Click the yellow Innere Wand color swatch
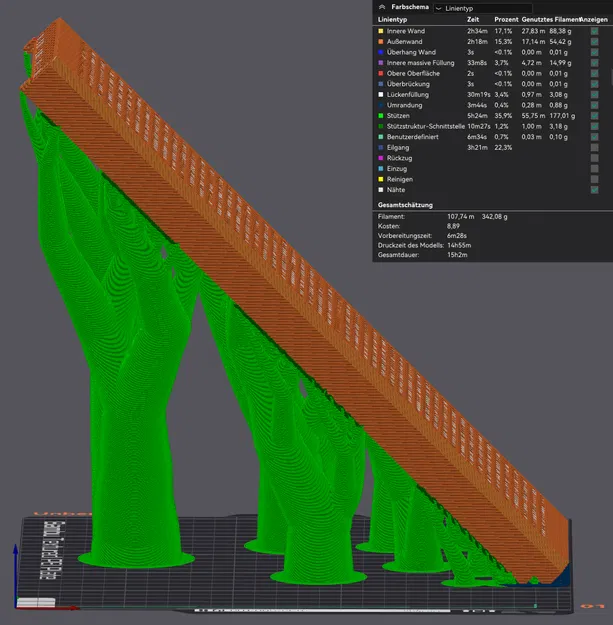Image resolution: width=613 pixels, height=625 pixels. point(381,31)
